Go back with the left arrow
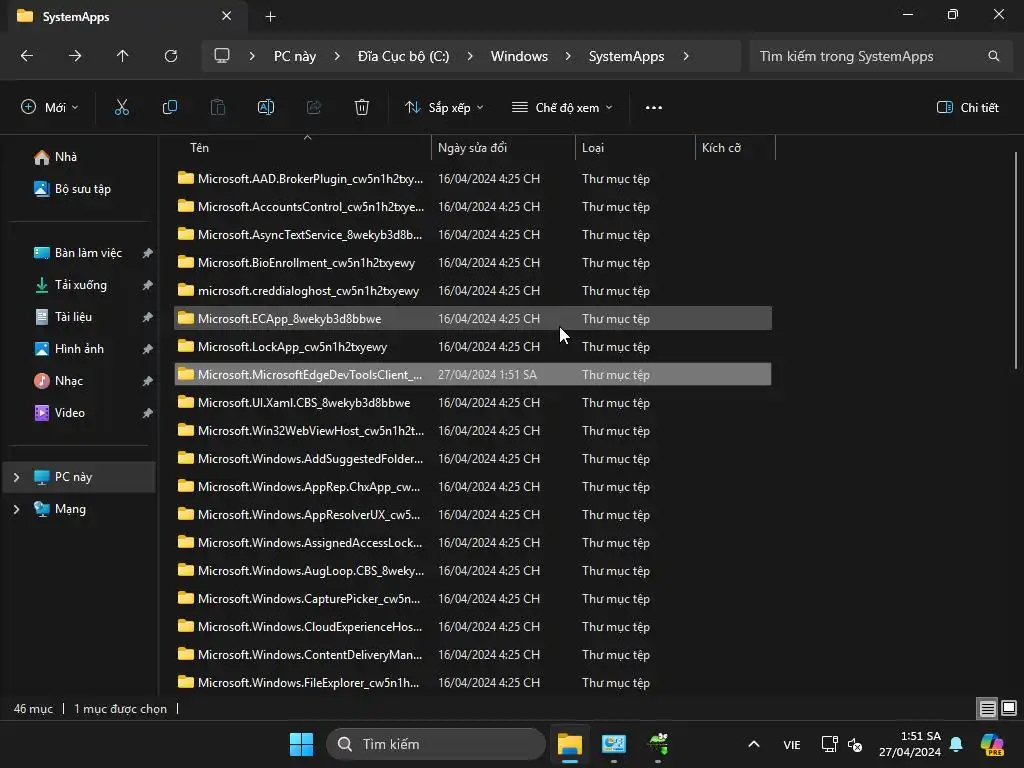Image resolution: width=1024 pixels, height=768 pixels. point(27,56)
